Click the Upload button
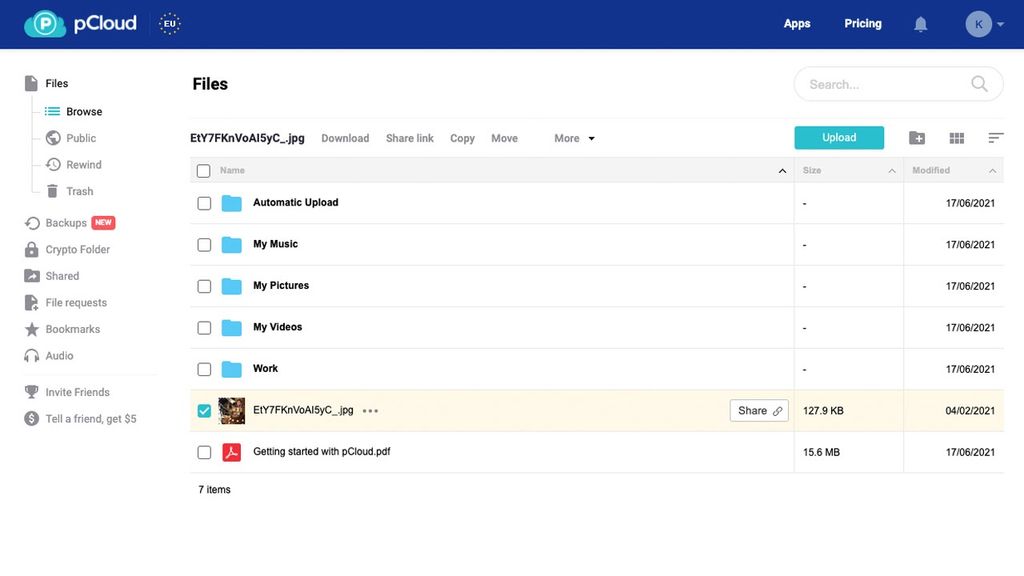This screenshot has width=1024, height=576. tap(838, 137)
